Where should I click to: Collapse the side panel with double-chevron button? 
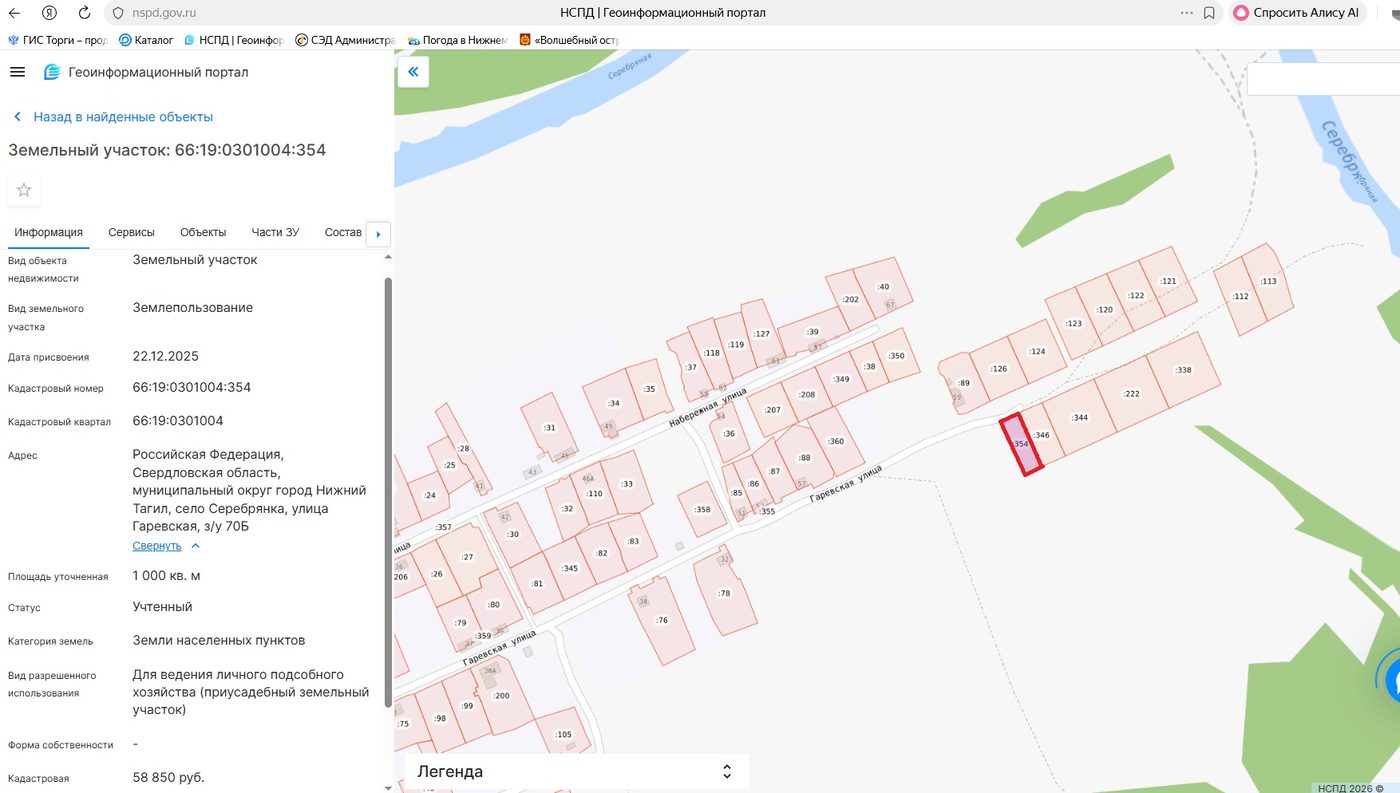[413, 72]
